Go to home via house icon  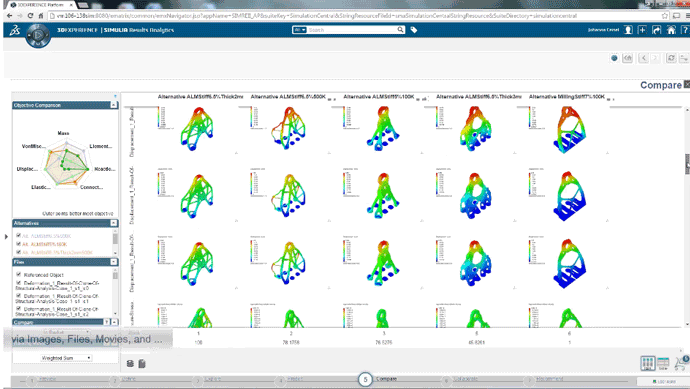point(671,30)
